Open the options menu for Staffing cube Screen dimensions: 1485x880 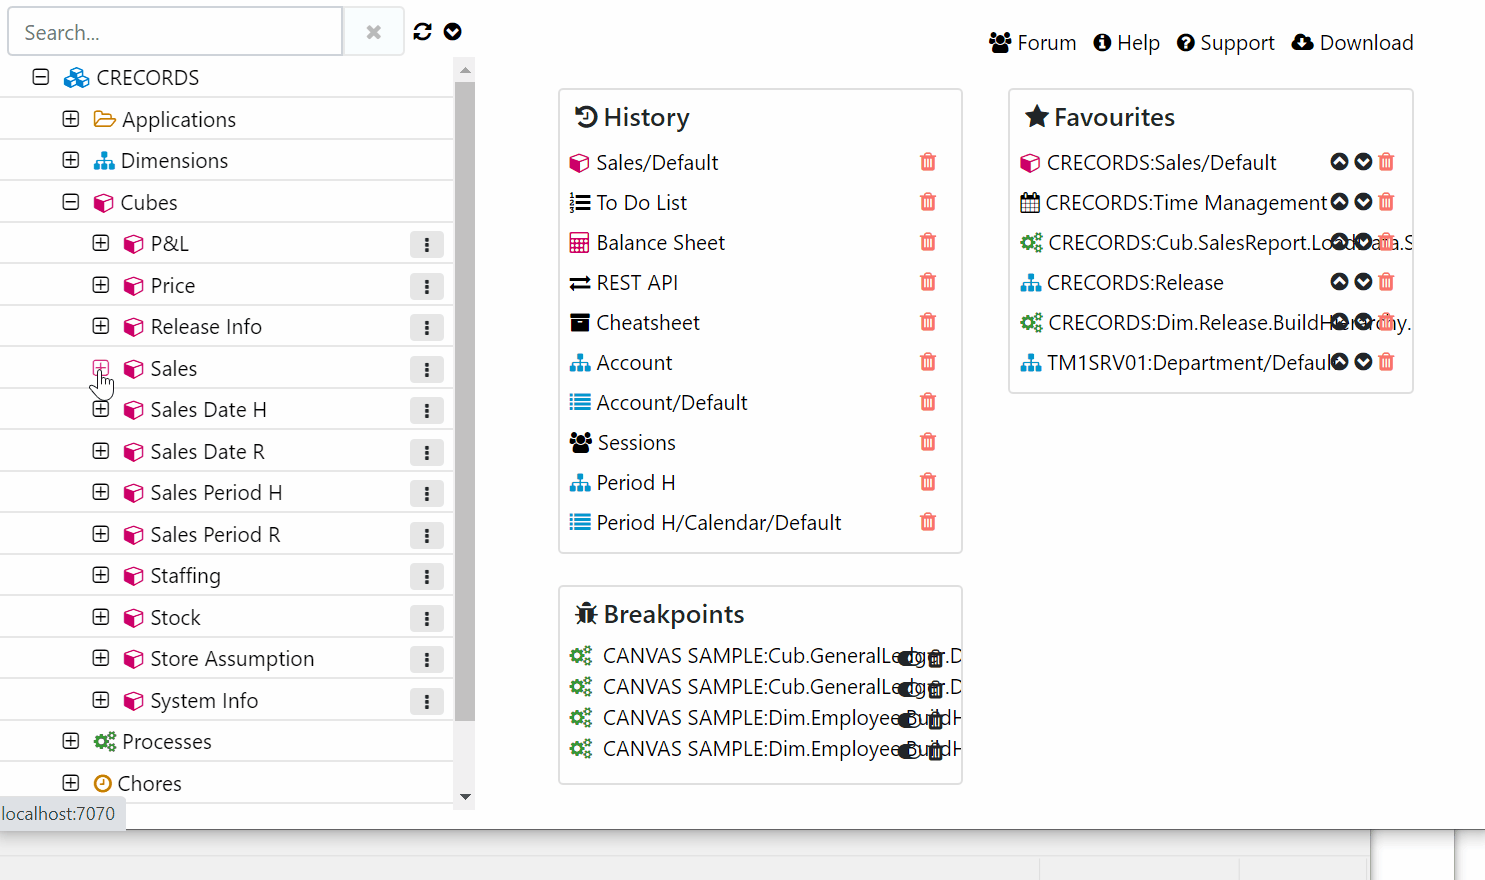click(x=427, y=577)
